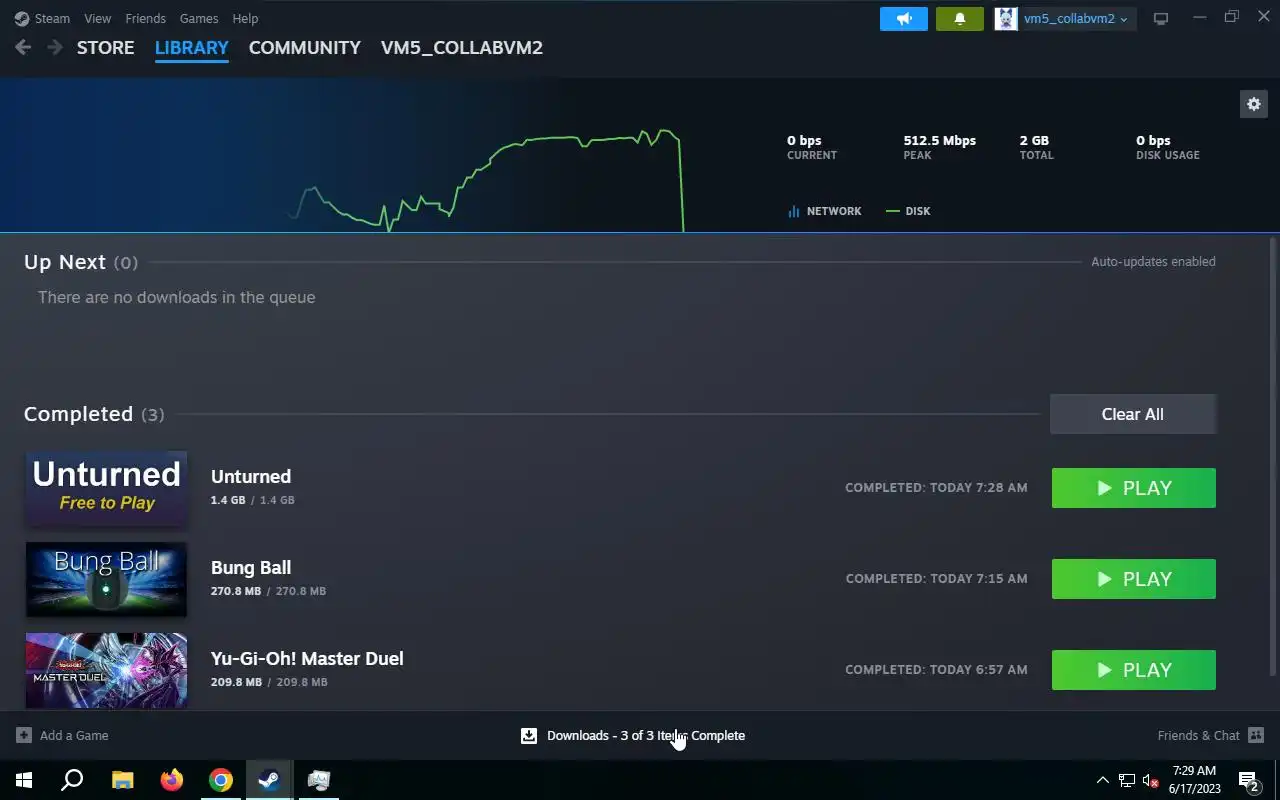1280x800 pixels.
Task: Click the account avatar image
Action: [1006, 18]
